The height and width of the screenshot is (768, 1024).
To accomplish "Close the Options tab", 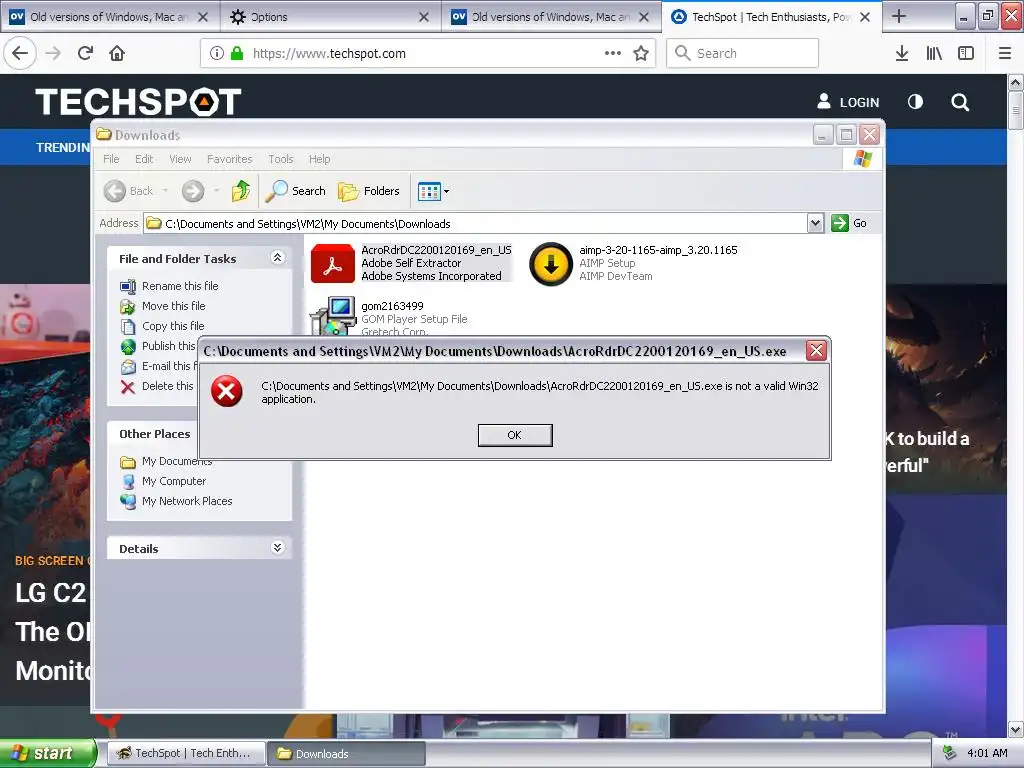I will coord(424,17).
